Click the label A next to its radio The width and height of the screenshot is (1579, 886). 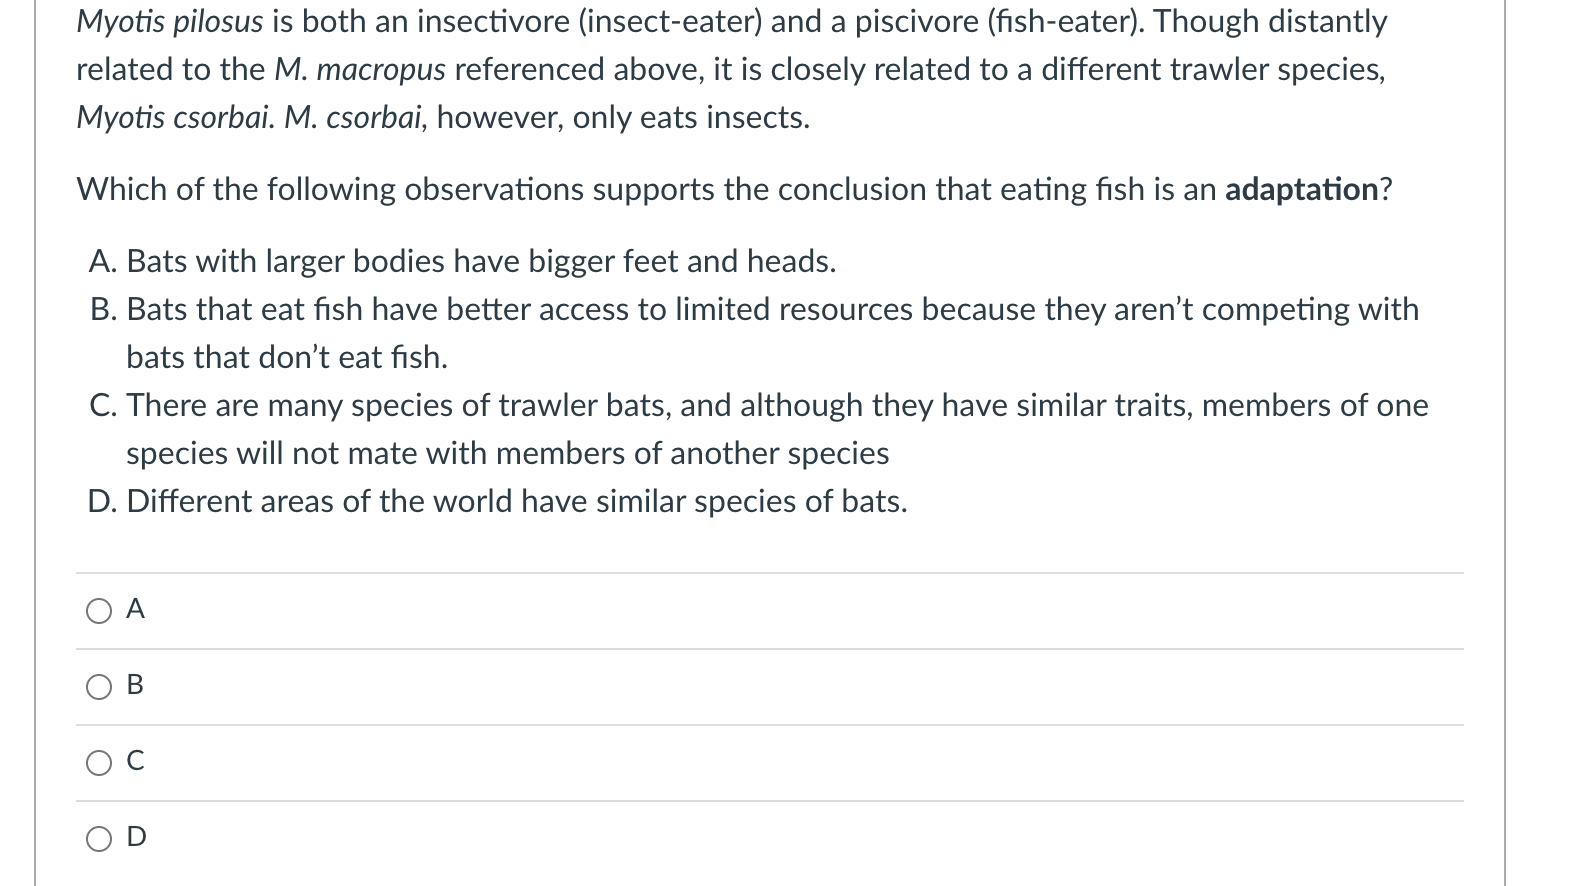click(x=135, y=610)
